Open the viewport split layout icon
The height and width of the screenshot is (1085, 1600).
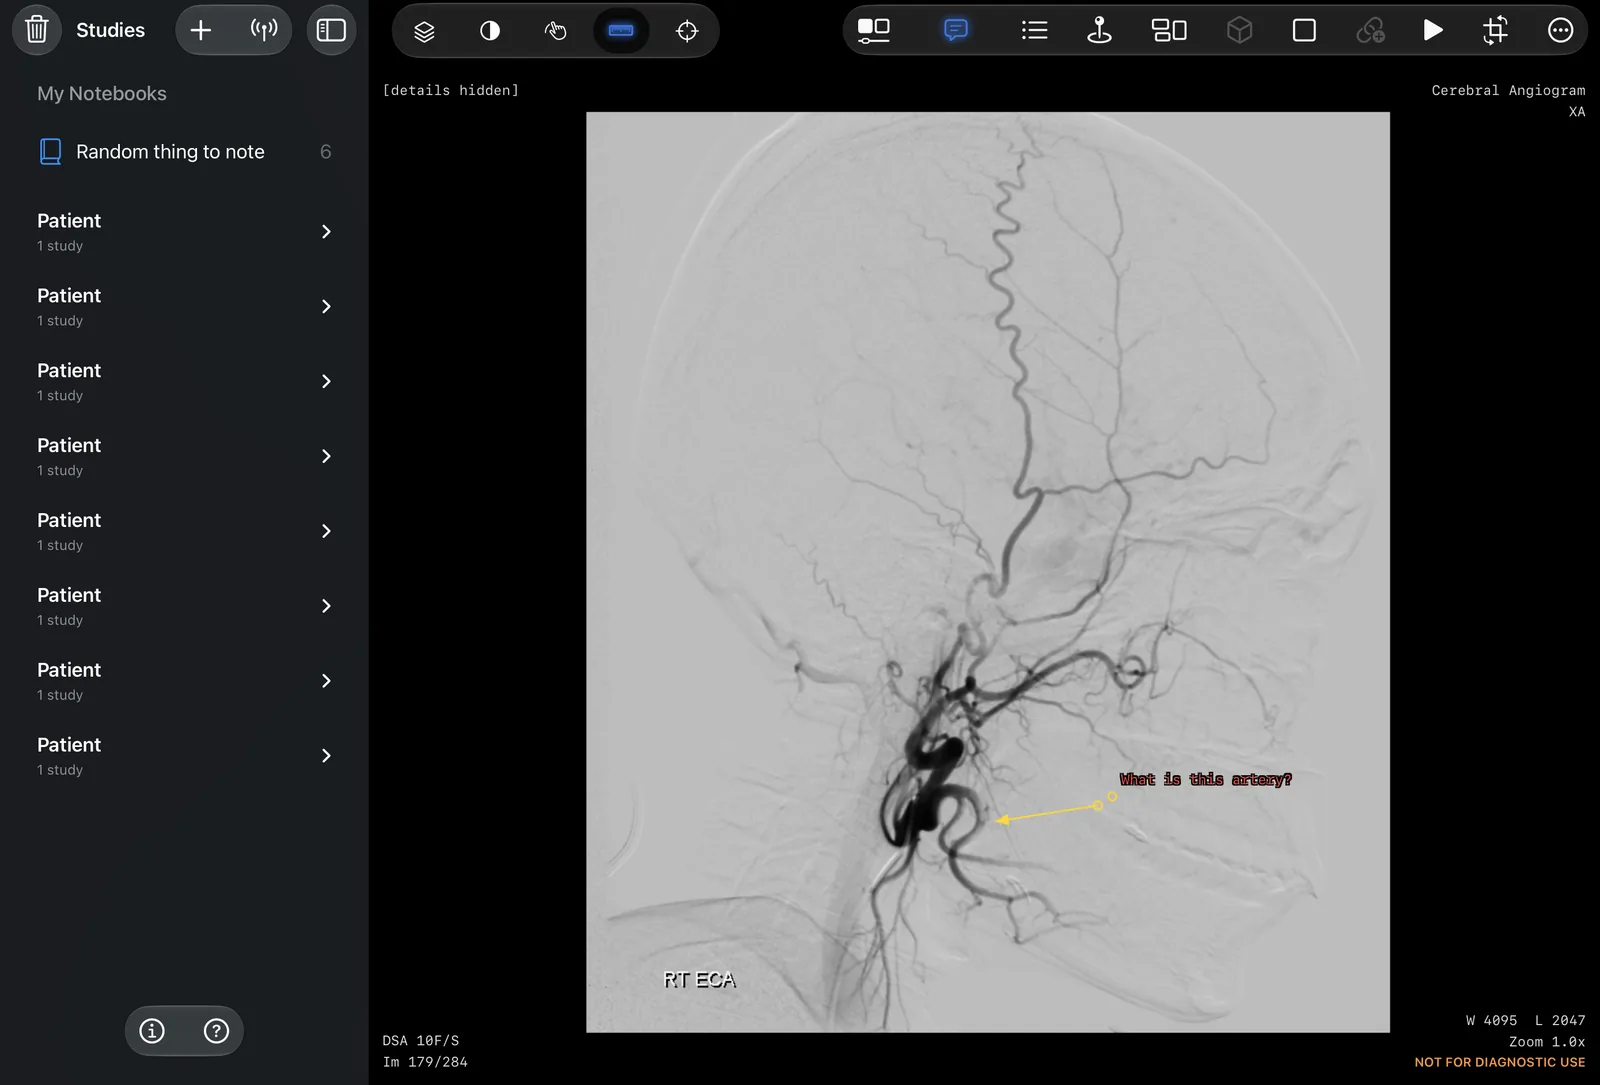(x=1169, y=31)
